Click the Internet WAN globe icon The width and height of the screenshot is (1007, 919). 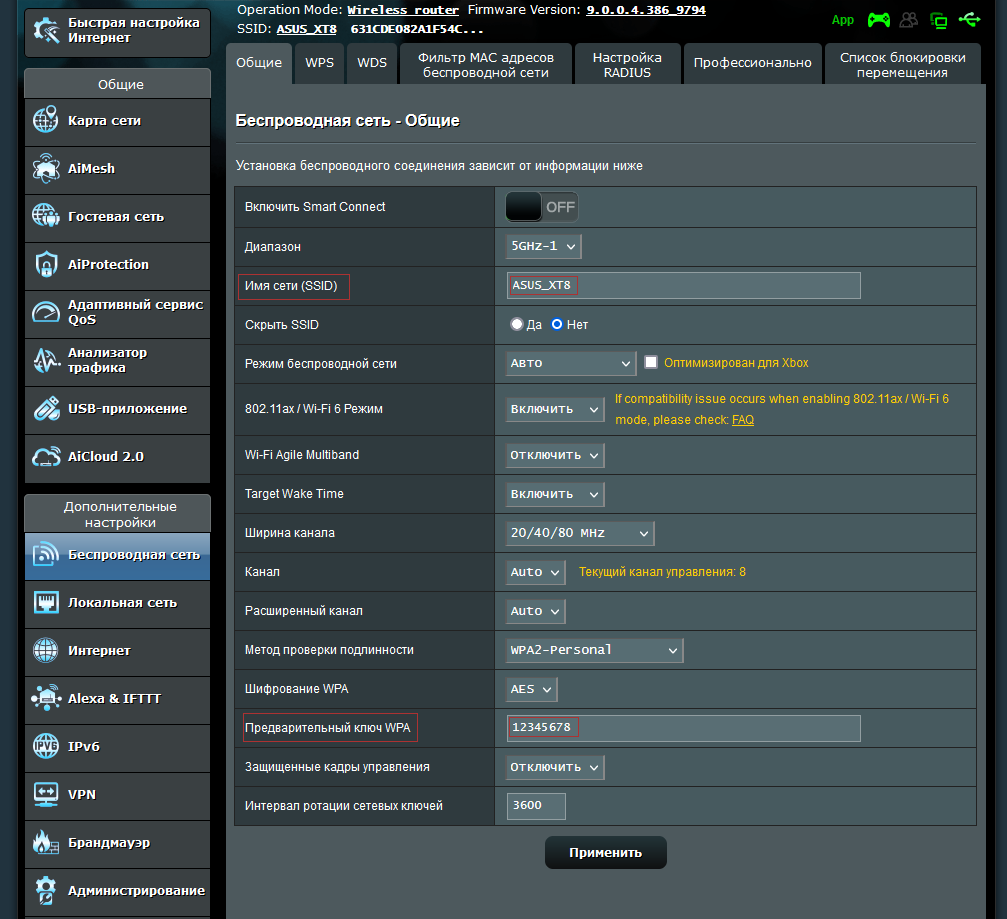(46, 651)
